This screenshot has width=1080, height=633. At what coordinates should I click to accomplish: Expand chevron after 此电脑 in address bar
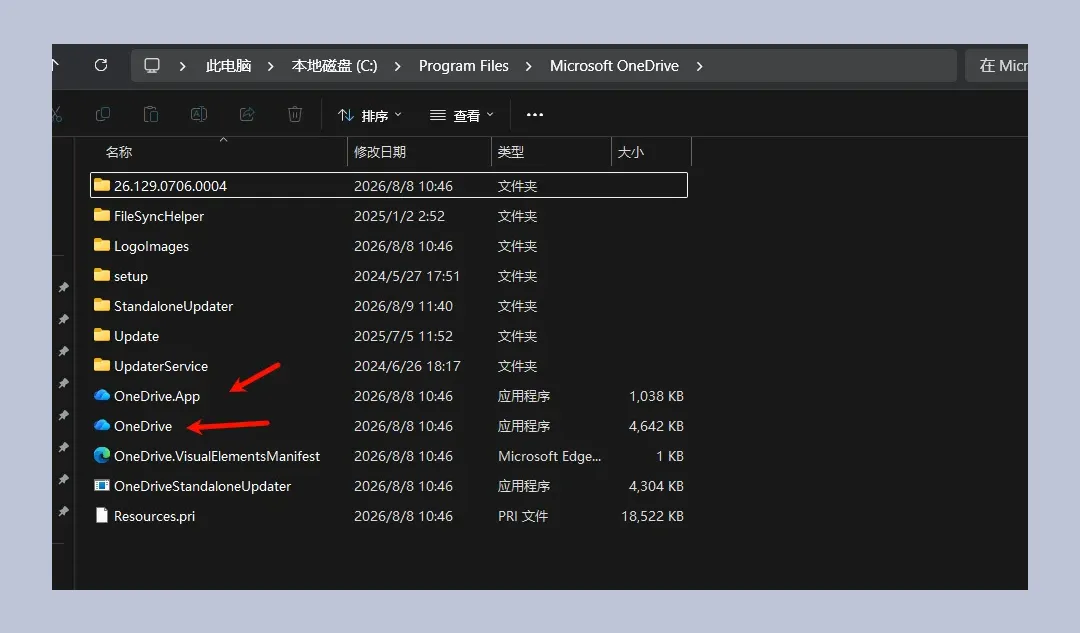tap(271, 66)
